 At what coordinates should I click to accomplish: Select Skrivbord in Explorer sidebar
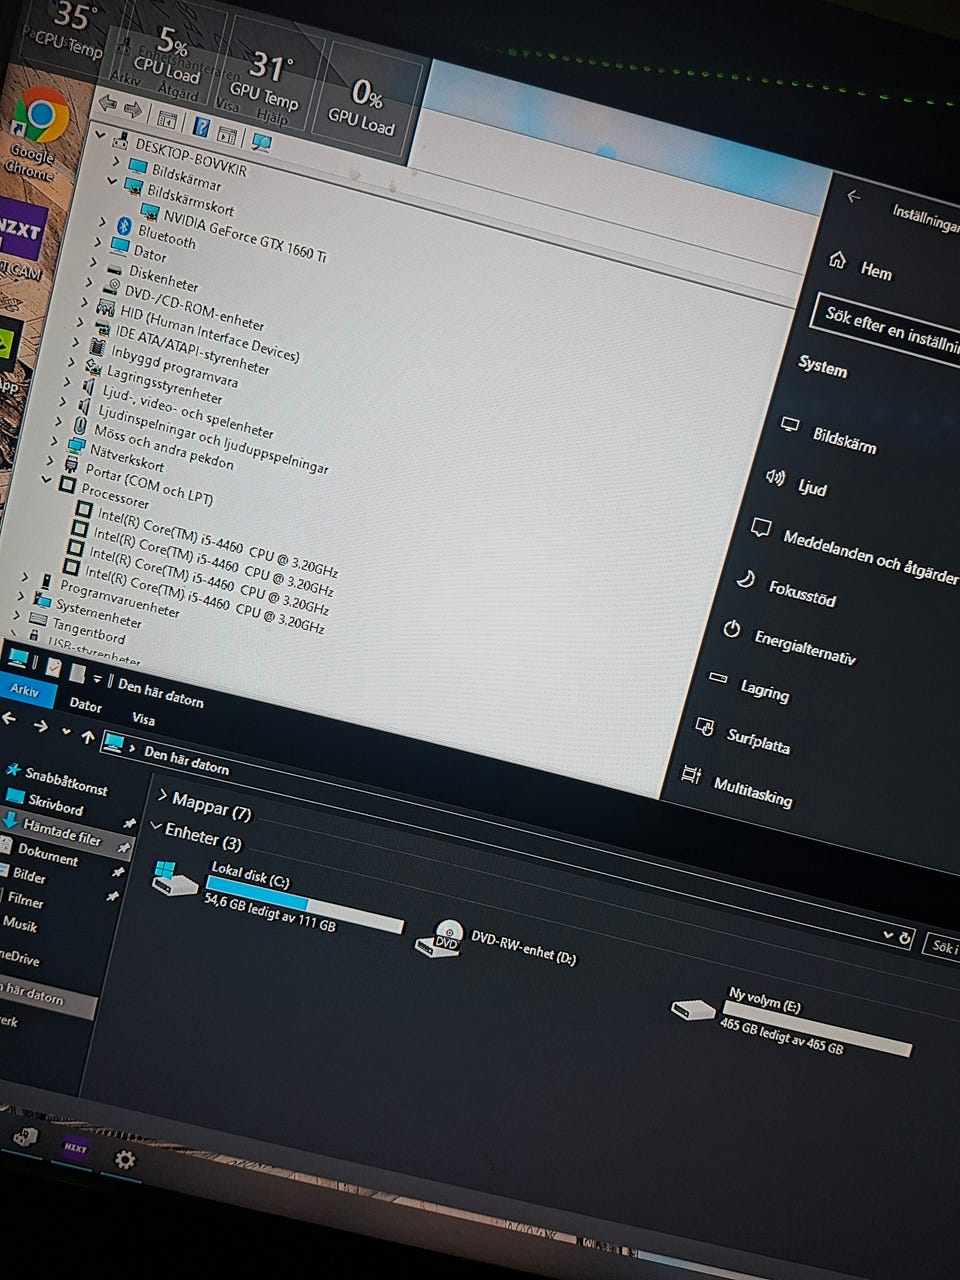point(46,802)
